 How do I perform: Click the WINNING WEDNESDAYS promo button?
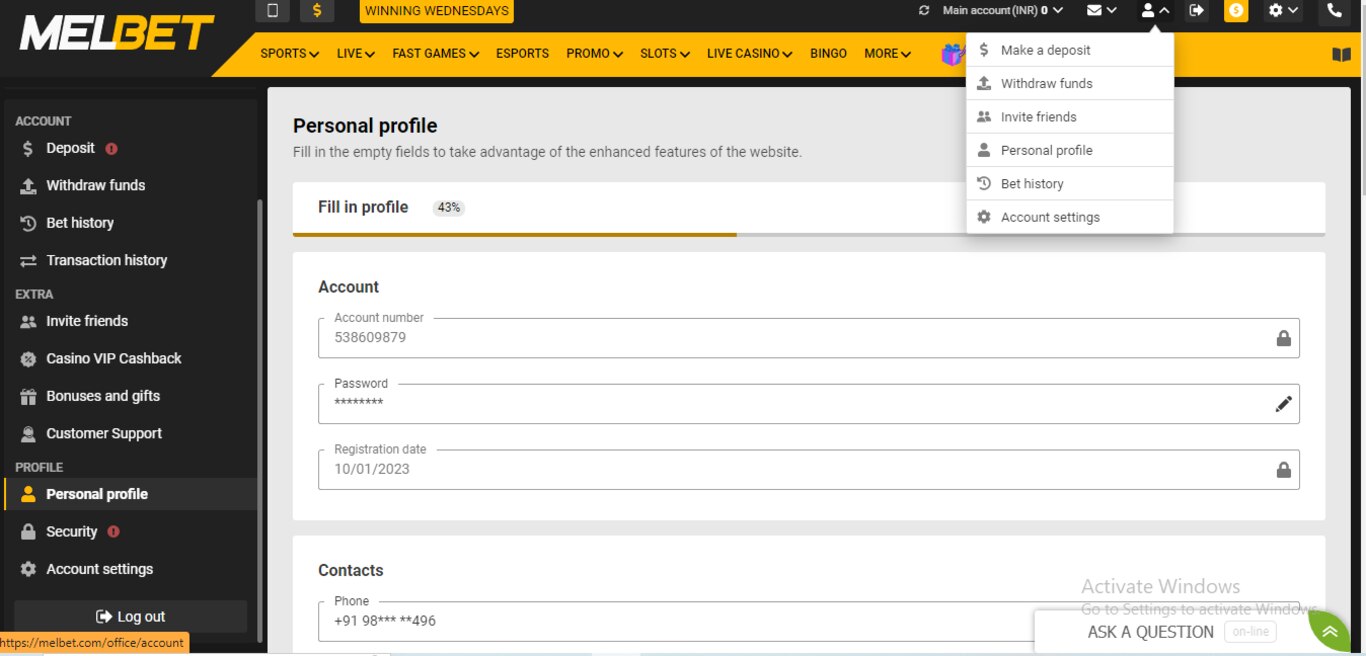coord(436,11)
